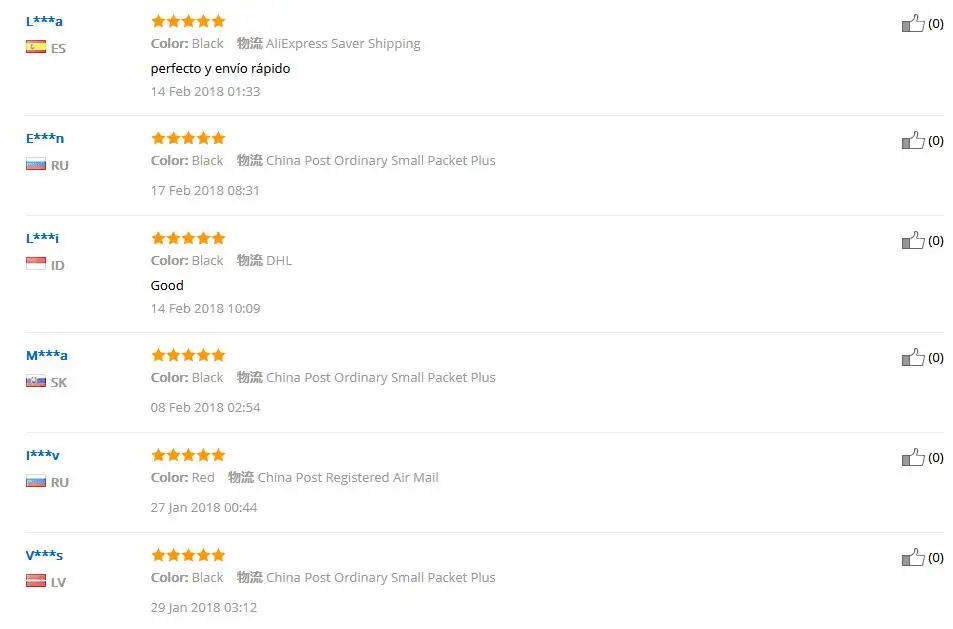Click the Indonesia flag beside ID
Image resolution: width=953 pixels, height=629 pixels.
(36, 264)
